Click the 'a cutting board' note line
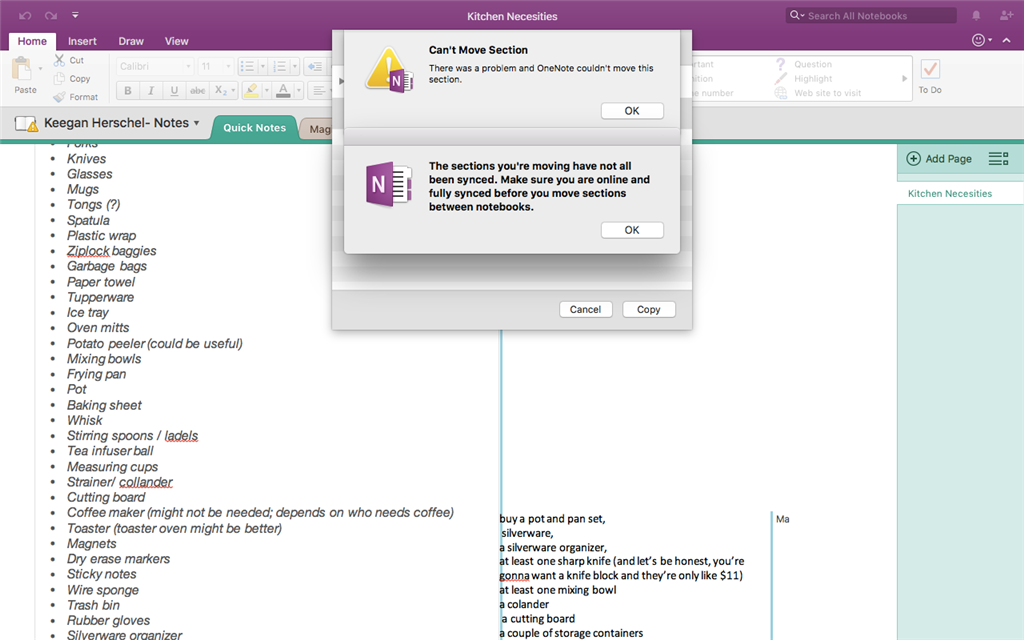This screenshot has width=1024, height=640. [537, 618]
